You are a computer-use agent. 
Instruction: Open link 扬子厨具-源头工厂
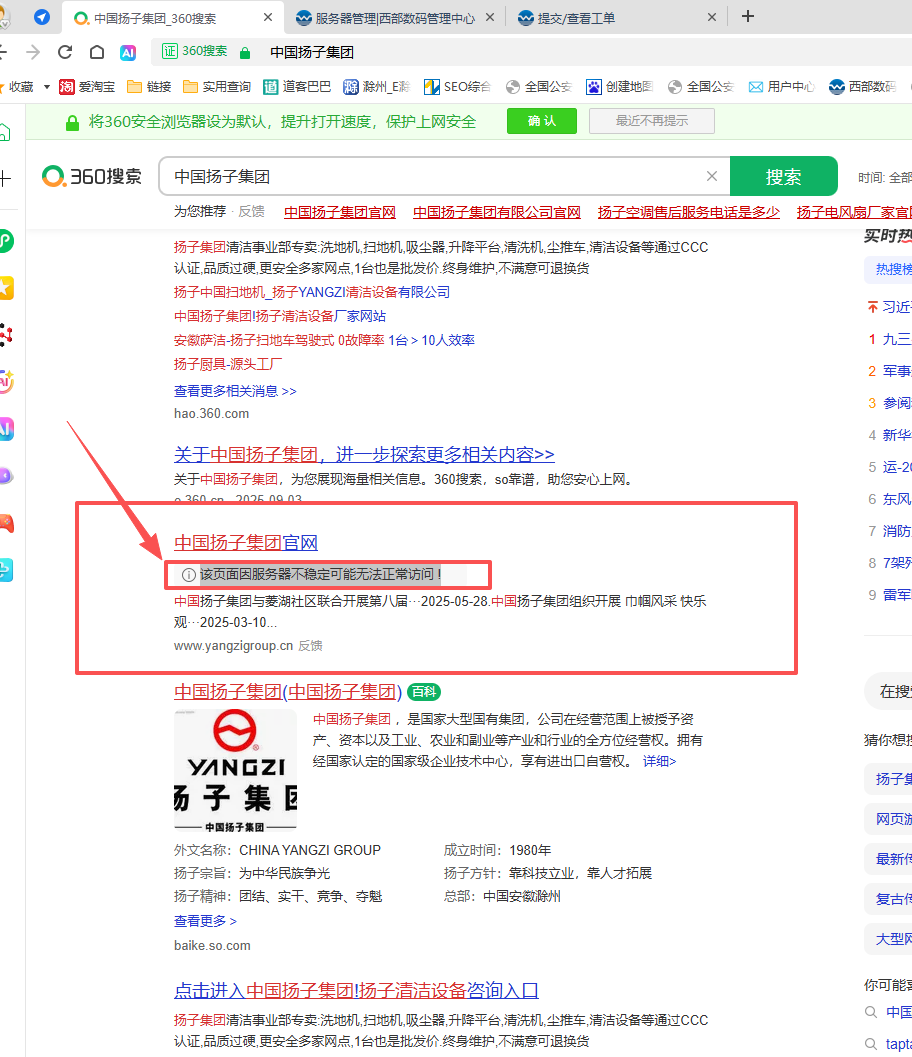click(x=228, y=365)
